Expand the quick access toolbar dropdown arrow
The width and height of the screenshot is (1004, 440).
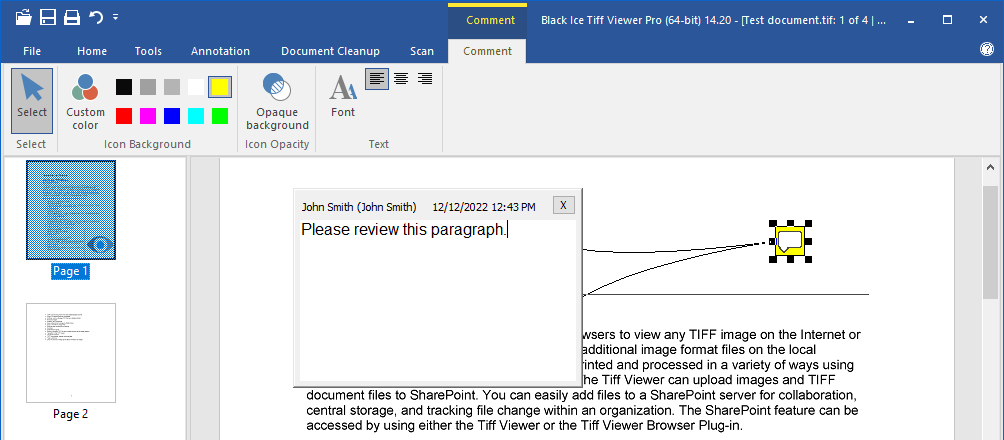tap(116, 17)
